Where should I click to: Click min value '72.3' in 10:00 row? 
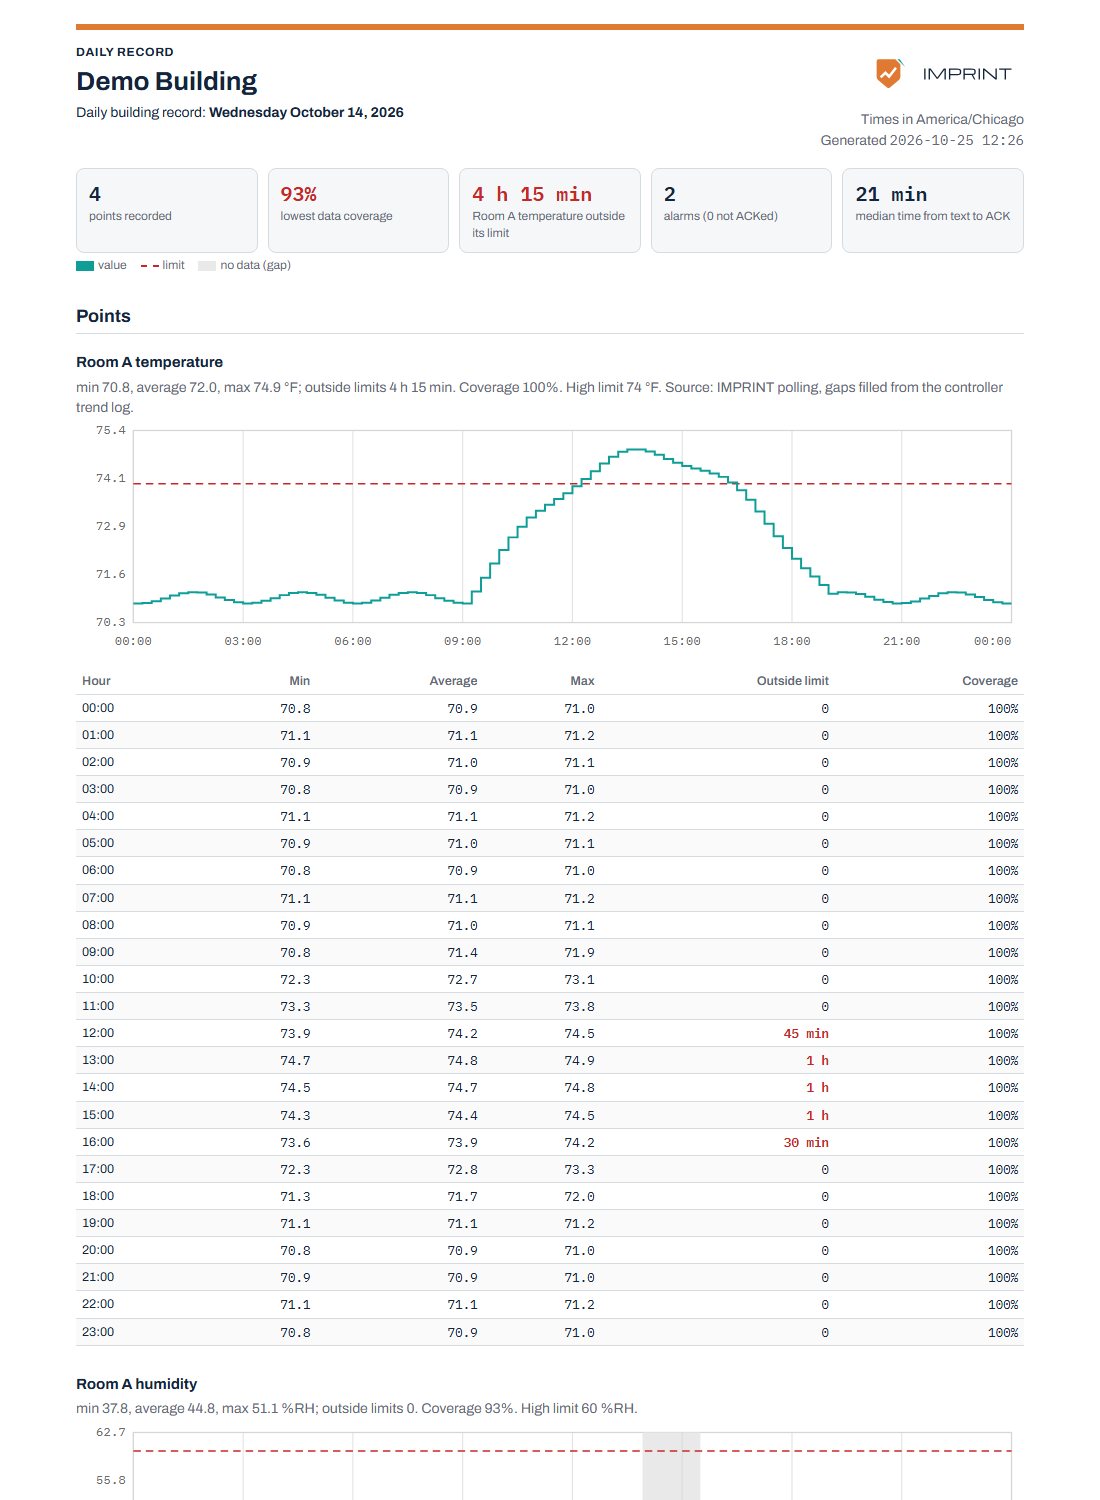pos(295,980)
